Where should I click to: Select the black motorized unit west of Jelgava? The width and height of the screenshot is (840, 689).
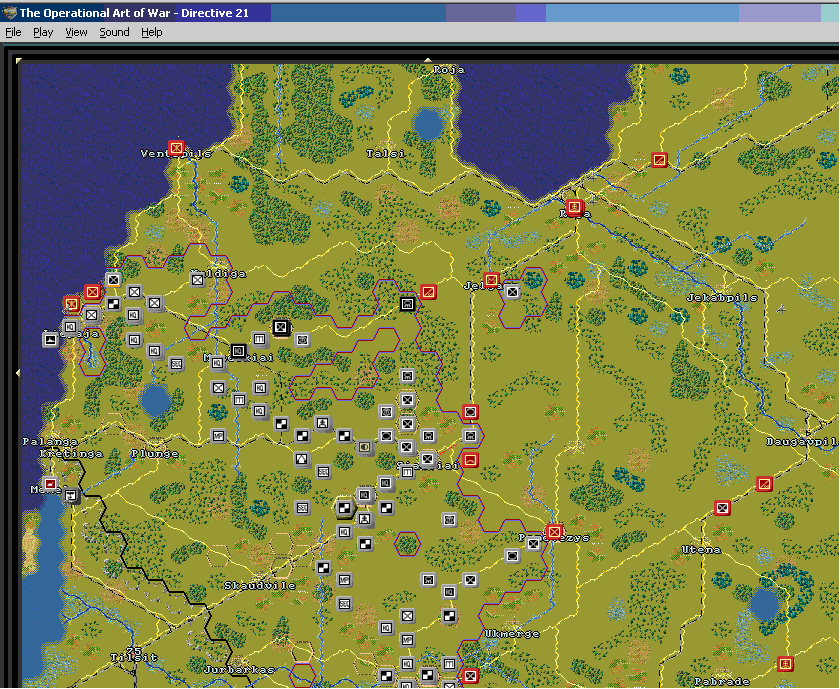click(408, 304)
